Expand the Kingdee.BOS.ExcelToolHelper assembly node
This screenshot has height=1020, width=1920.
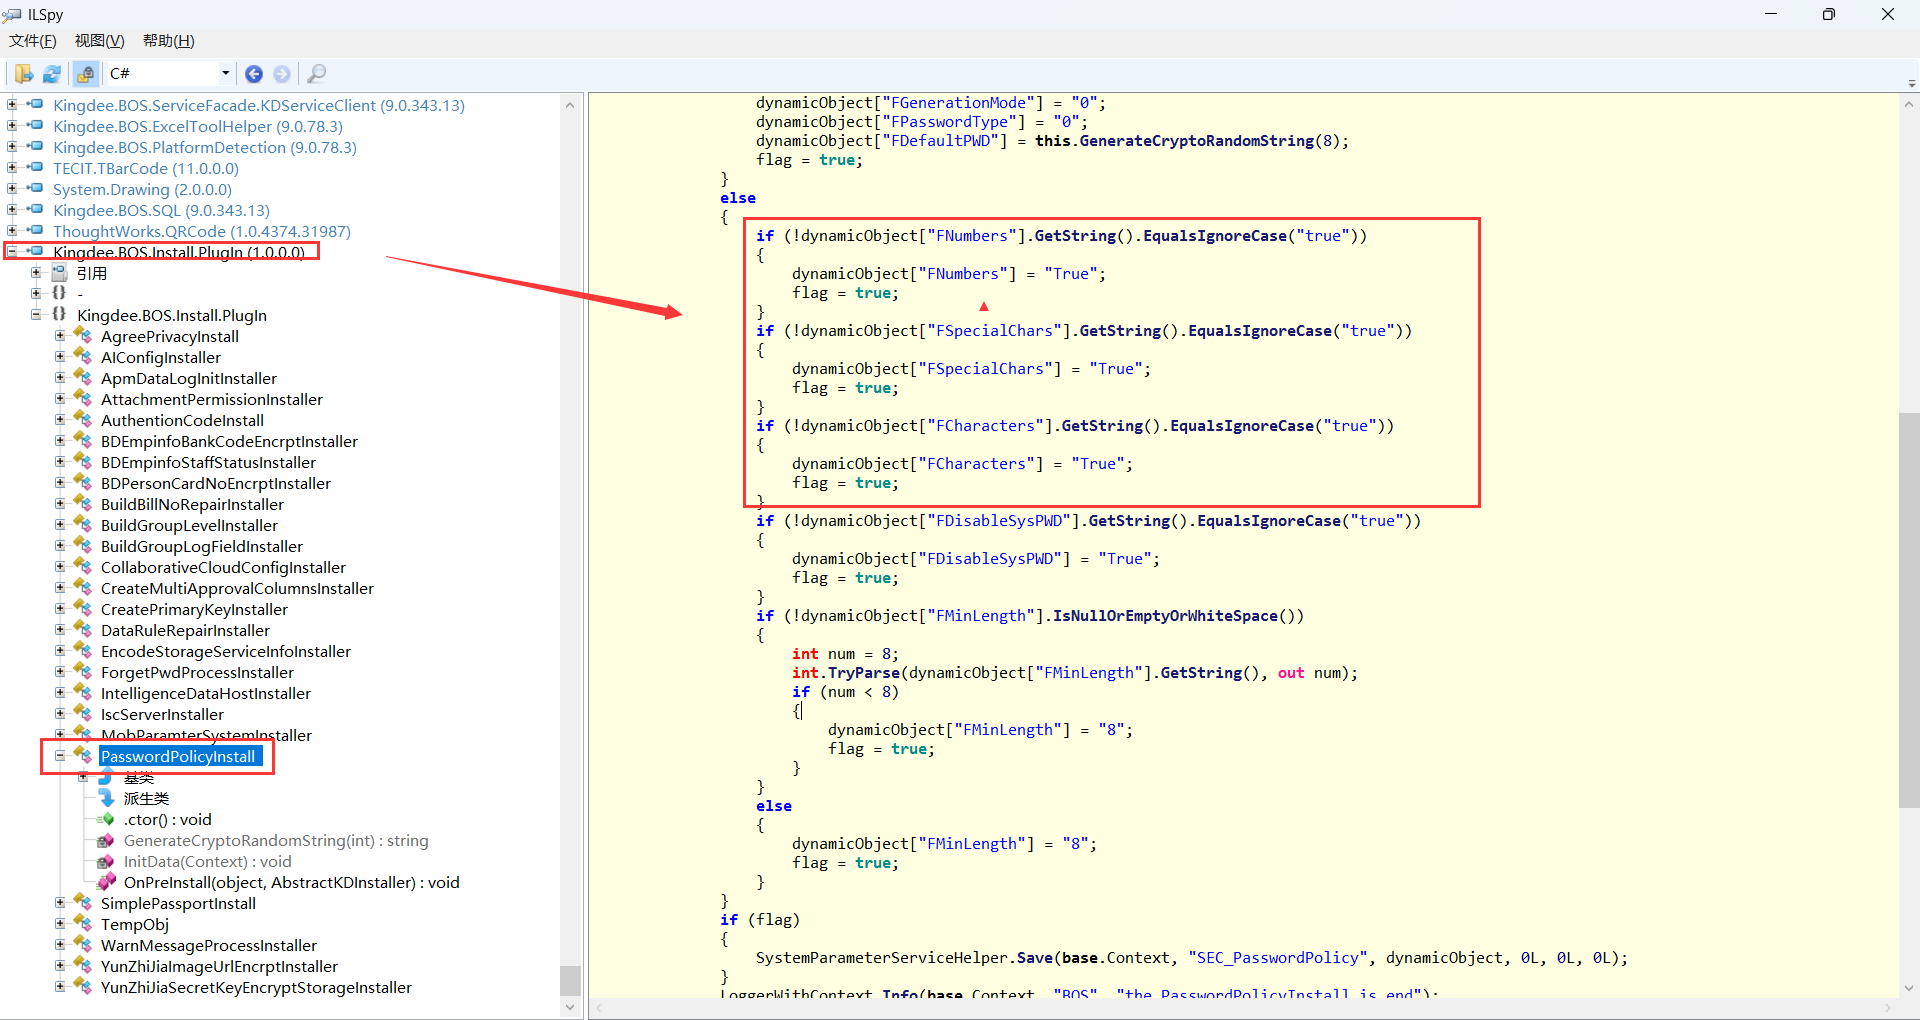pyautogui.click(x=12, y=125)
